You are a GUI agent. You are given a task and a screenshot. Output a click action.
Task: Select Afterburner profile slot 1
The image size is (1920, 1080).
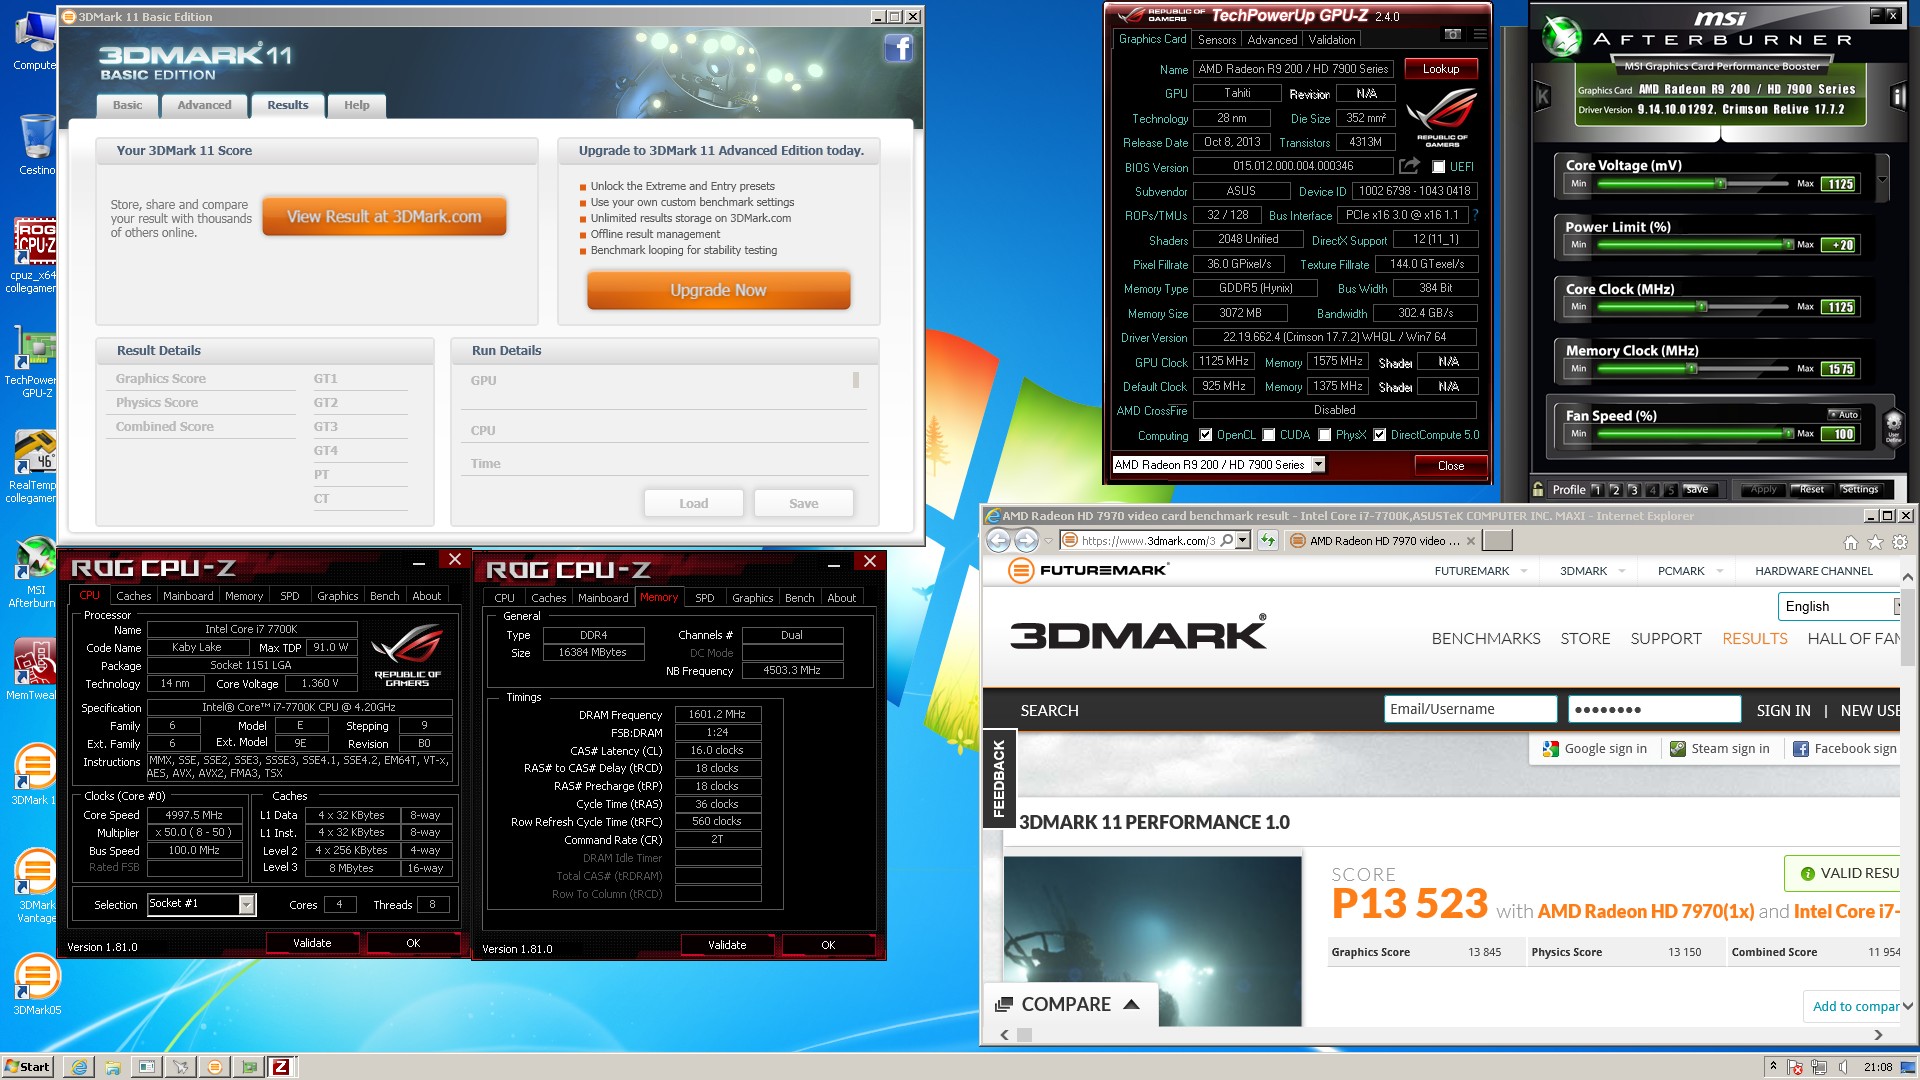pos(1597,490)
